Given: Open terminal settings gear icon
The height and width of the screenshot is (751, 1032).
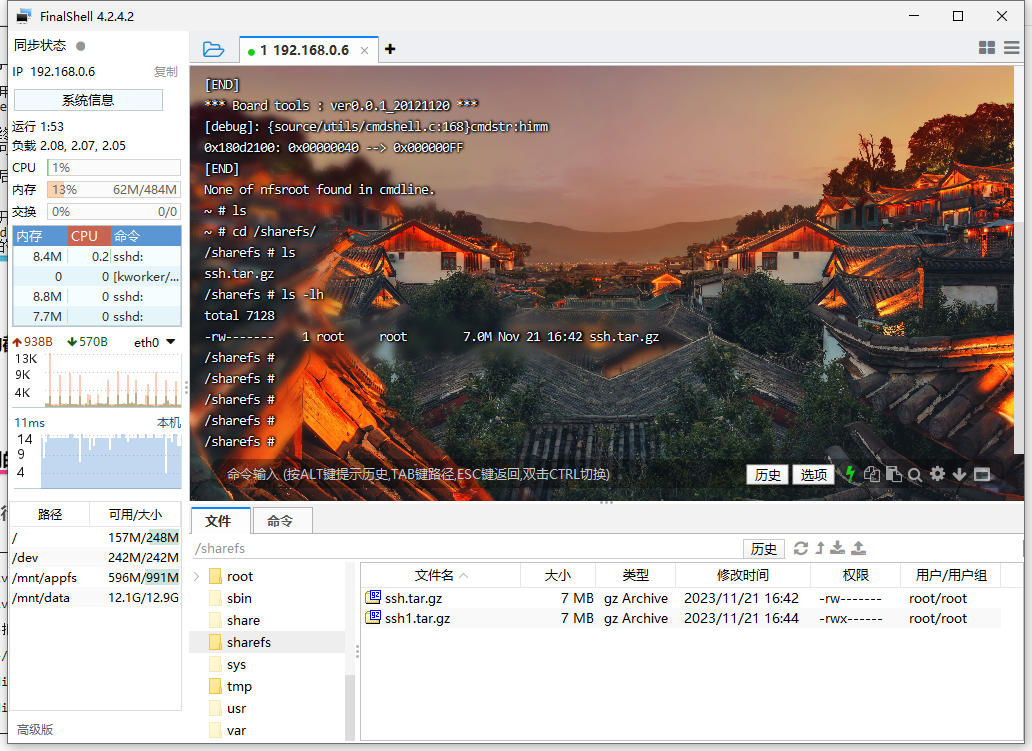Looking at the screenshot, I should 937,474.
